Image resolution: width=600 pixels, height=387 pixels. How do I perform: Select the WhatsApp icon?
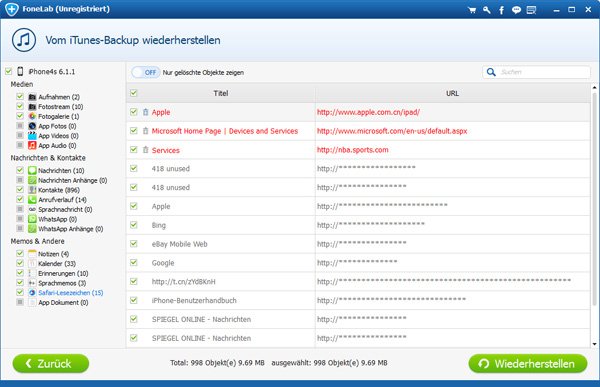32,219
